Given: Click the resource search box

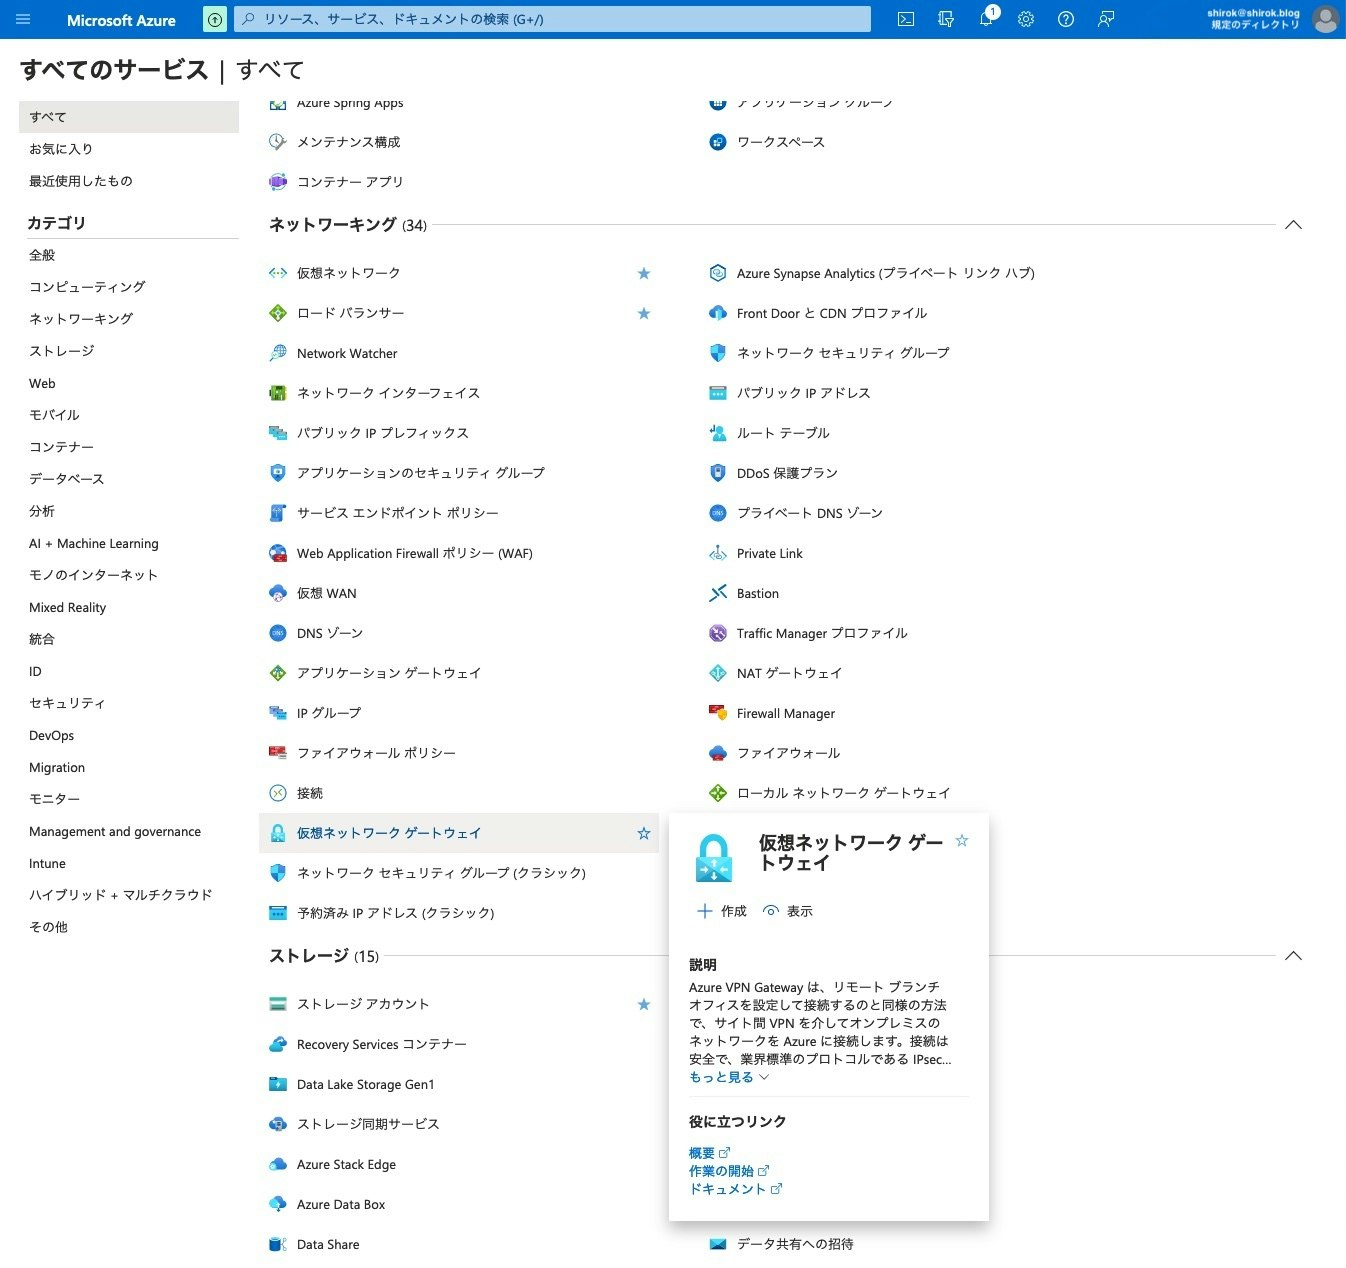Looking at the screenshot, I should (553, 19).
